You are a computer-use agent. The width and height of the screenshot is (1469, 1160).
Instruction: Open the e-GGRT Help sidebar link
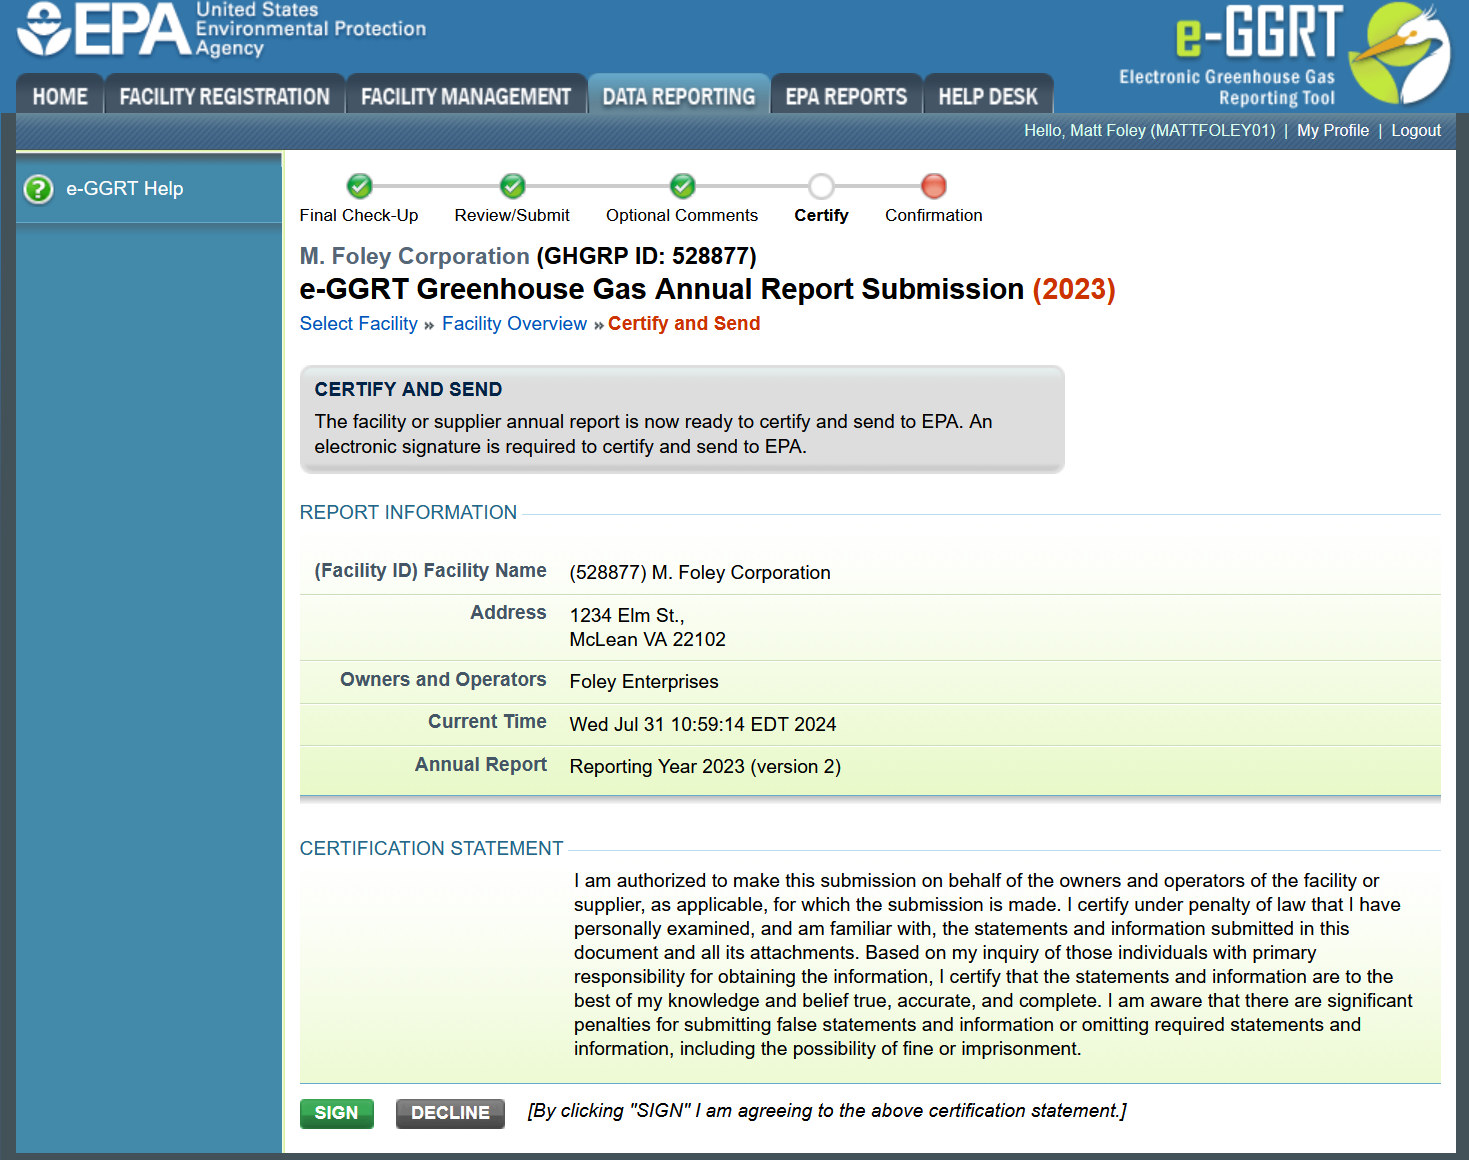click(x=125, y=189)
